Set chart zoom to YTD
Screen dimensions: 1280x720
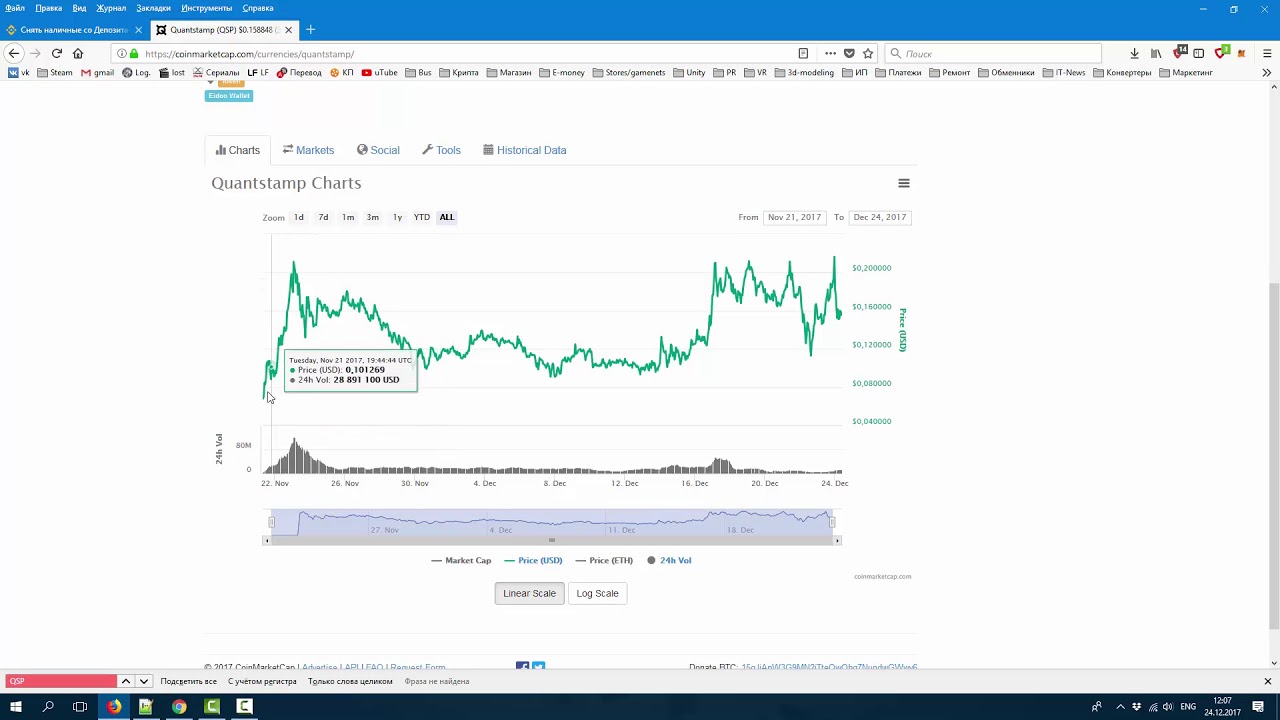pos(422,217)
